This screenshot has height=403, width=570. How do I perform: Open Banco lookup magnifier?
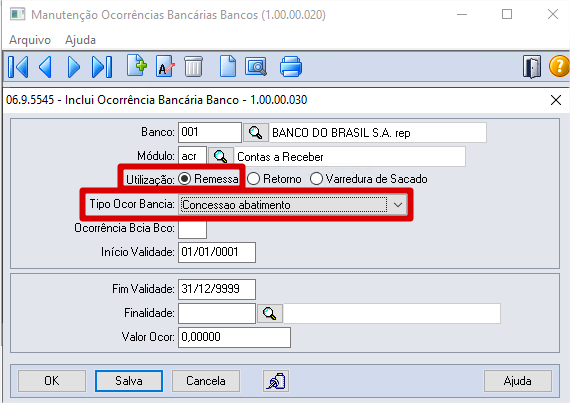click(x=256, y=132)
